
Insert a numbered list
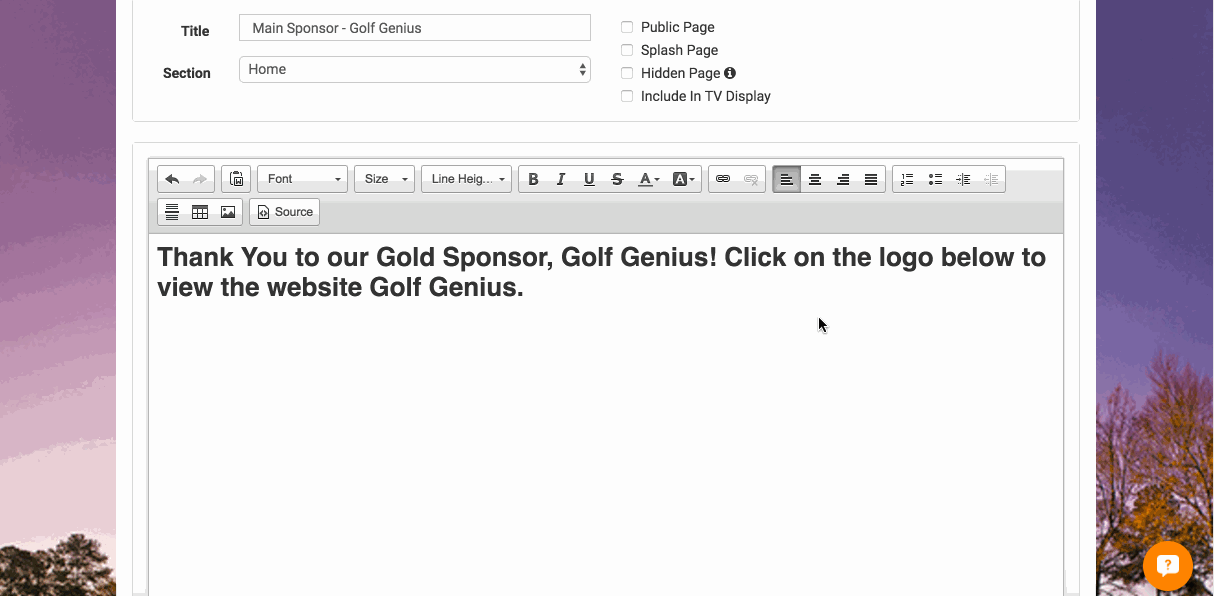tap(907, 179)
